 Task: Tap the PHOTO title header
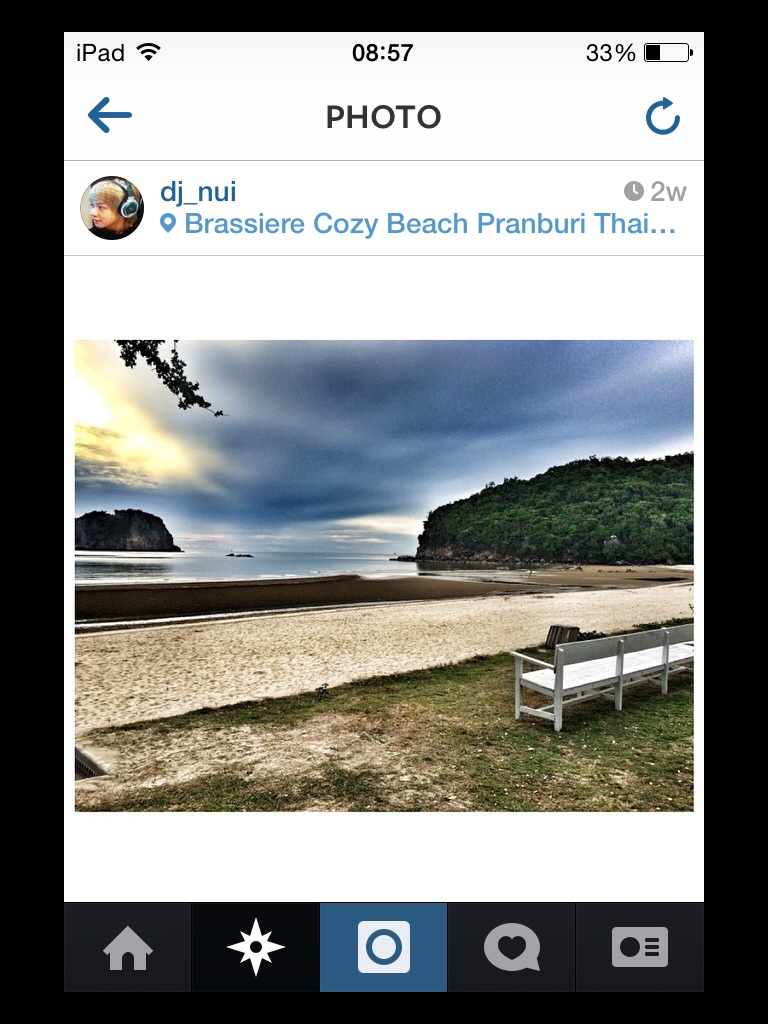[383, 118]
